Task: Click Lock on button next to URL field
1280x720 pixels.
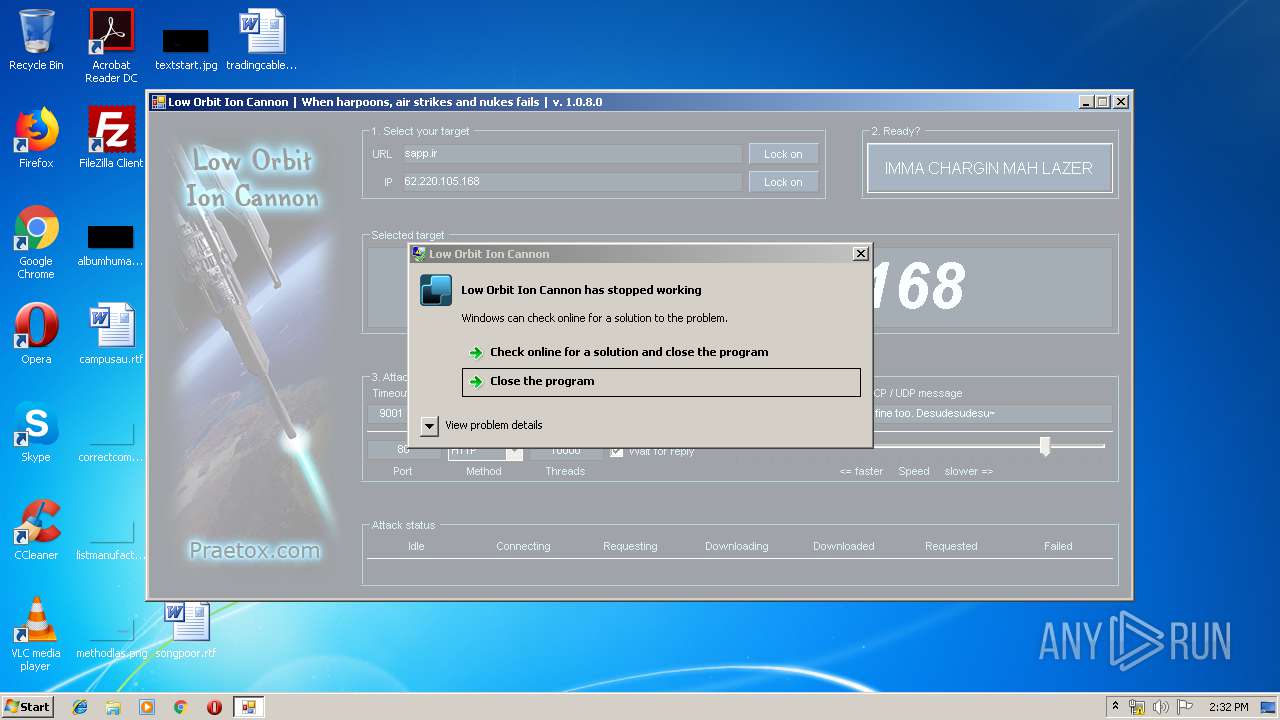Action: (783, 154)
